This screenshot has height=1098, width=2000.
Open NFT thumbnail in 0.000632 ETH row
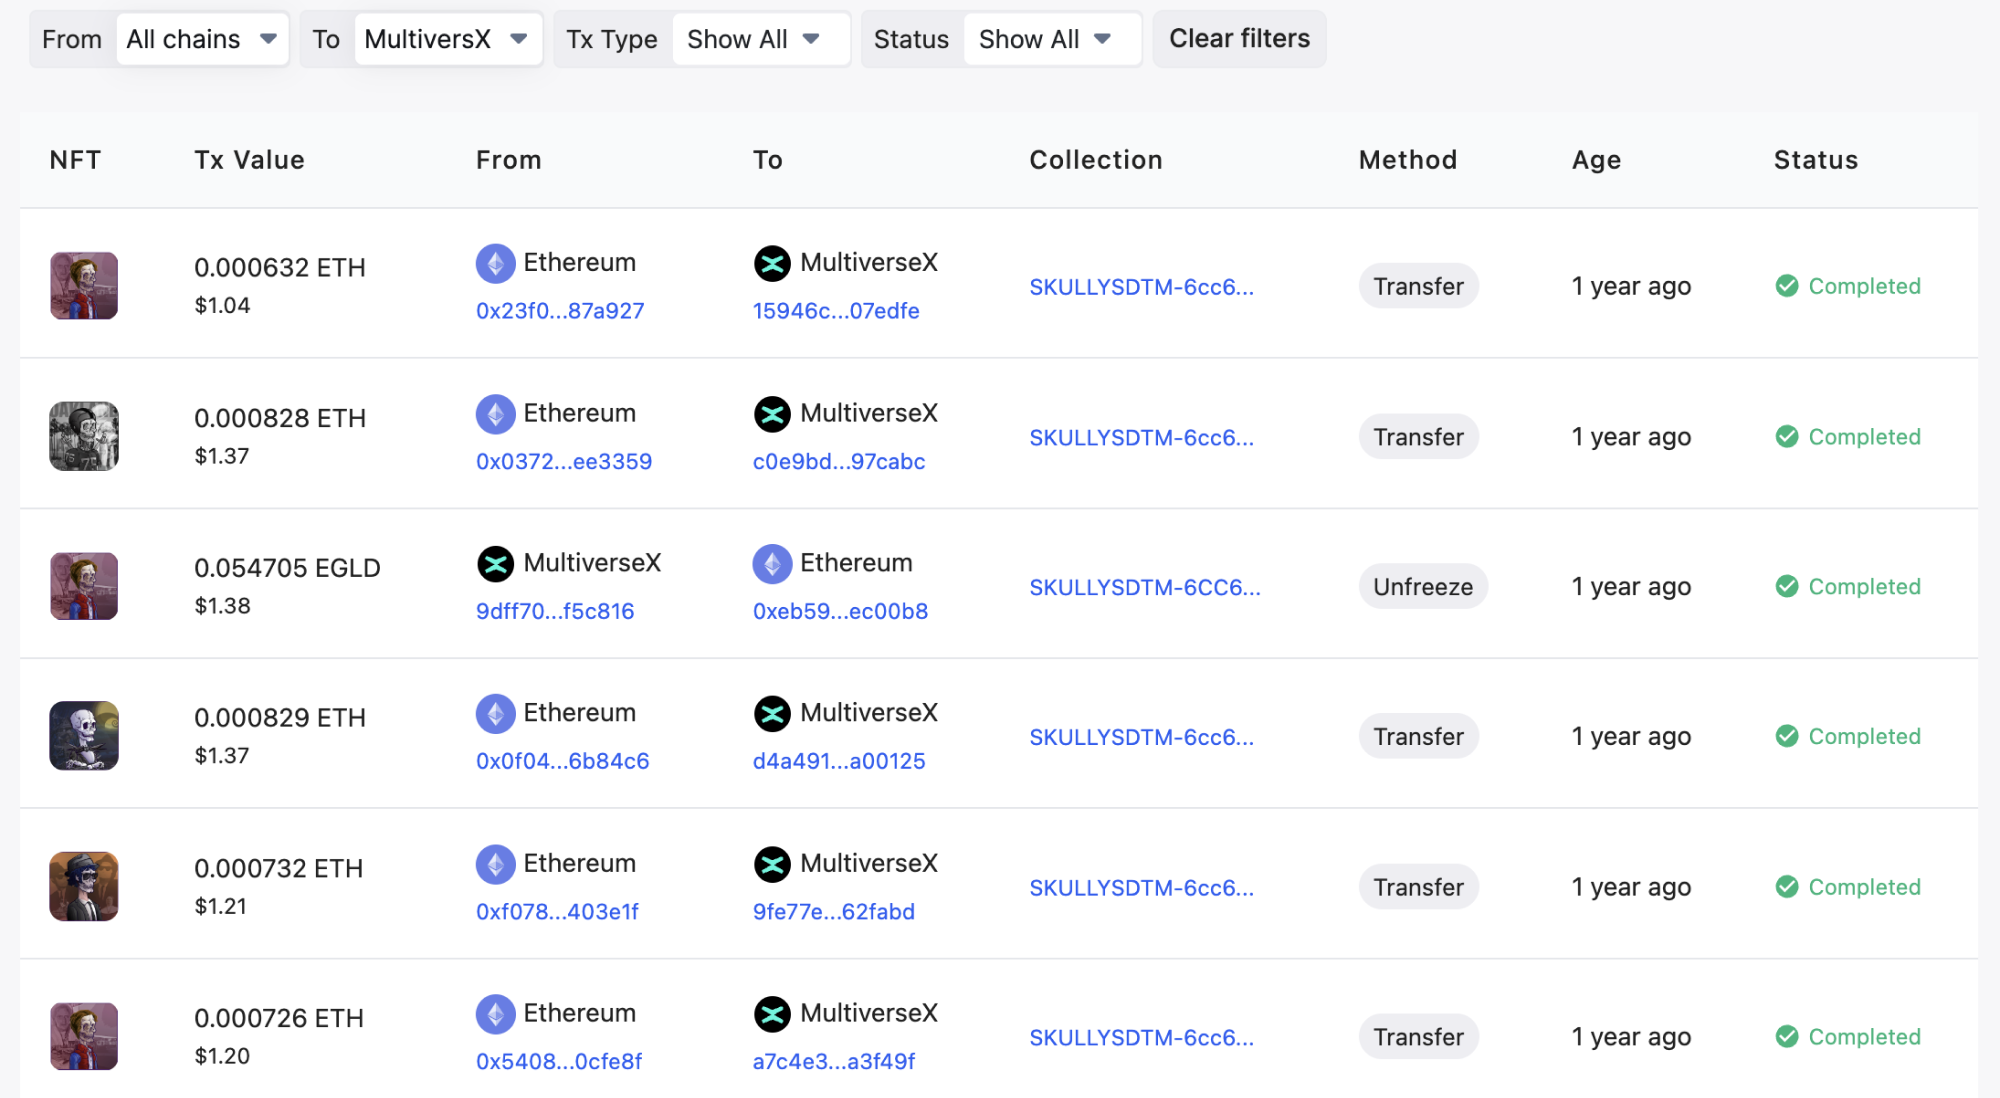click(x=84, y=286)
